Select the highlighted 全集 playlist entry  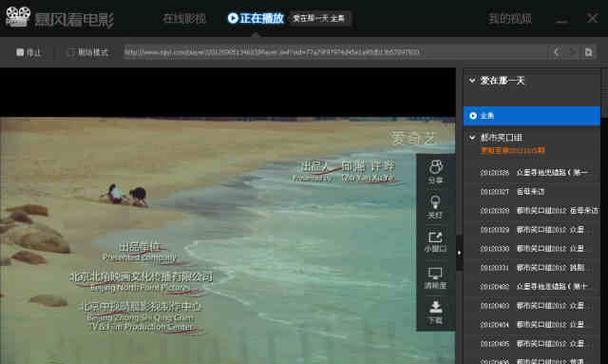(532, 116)
